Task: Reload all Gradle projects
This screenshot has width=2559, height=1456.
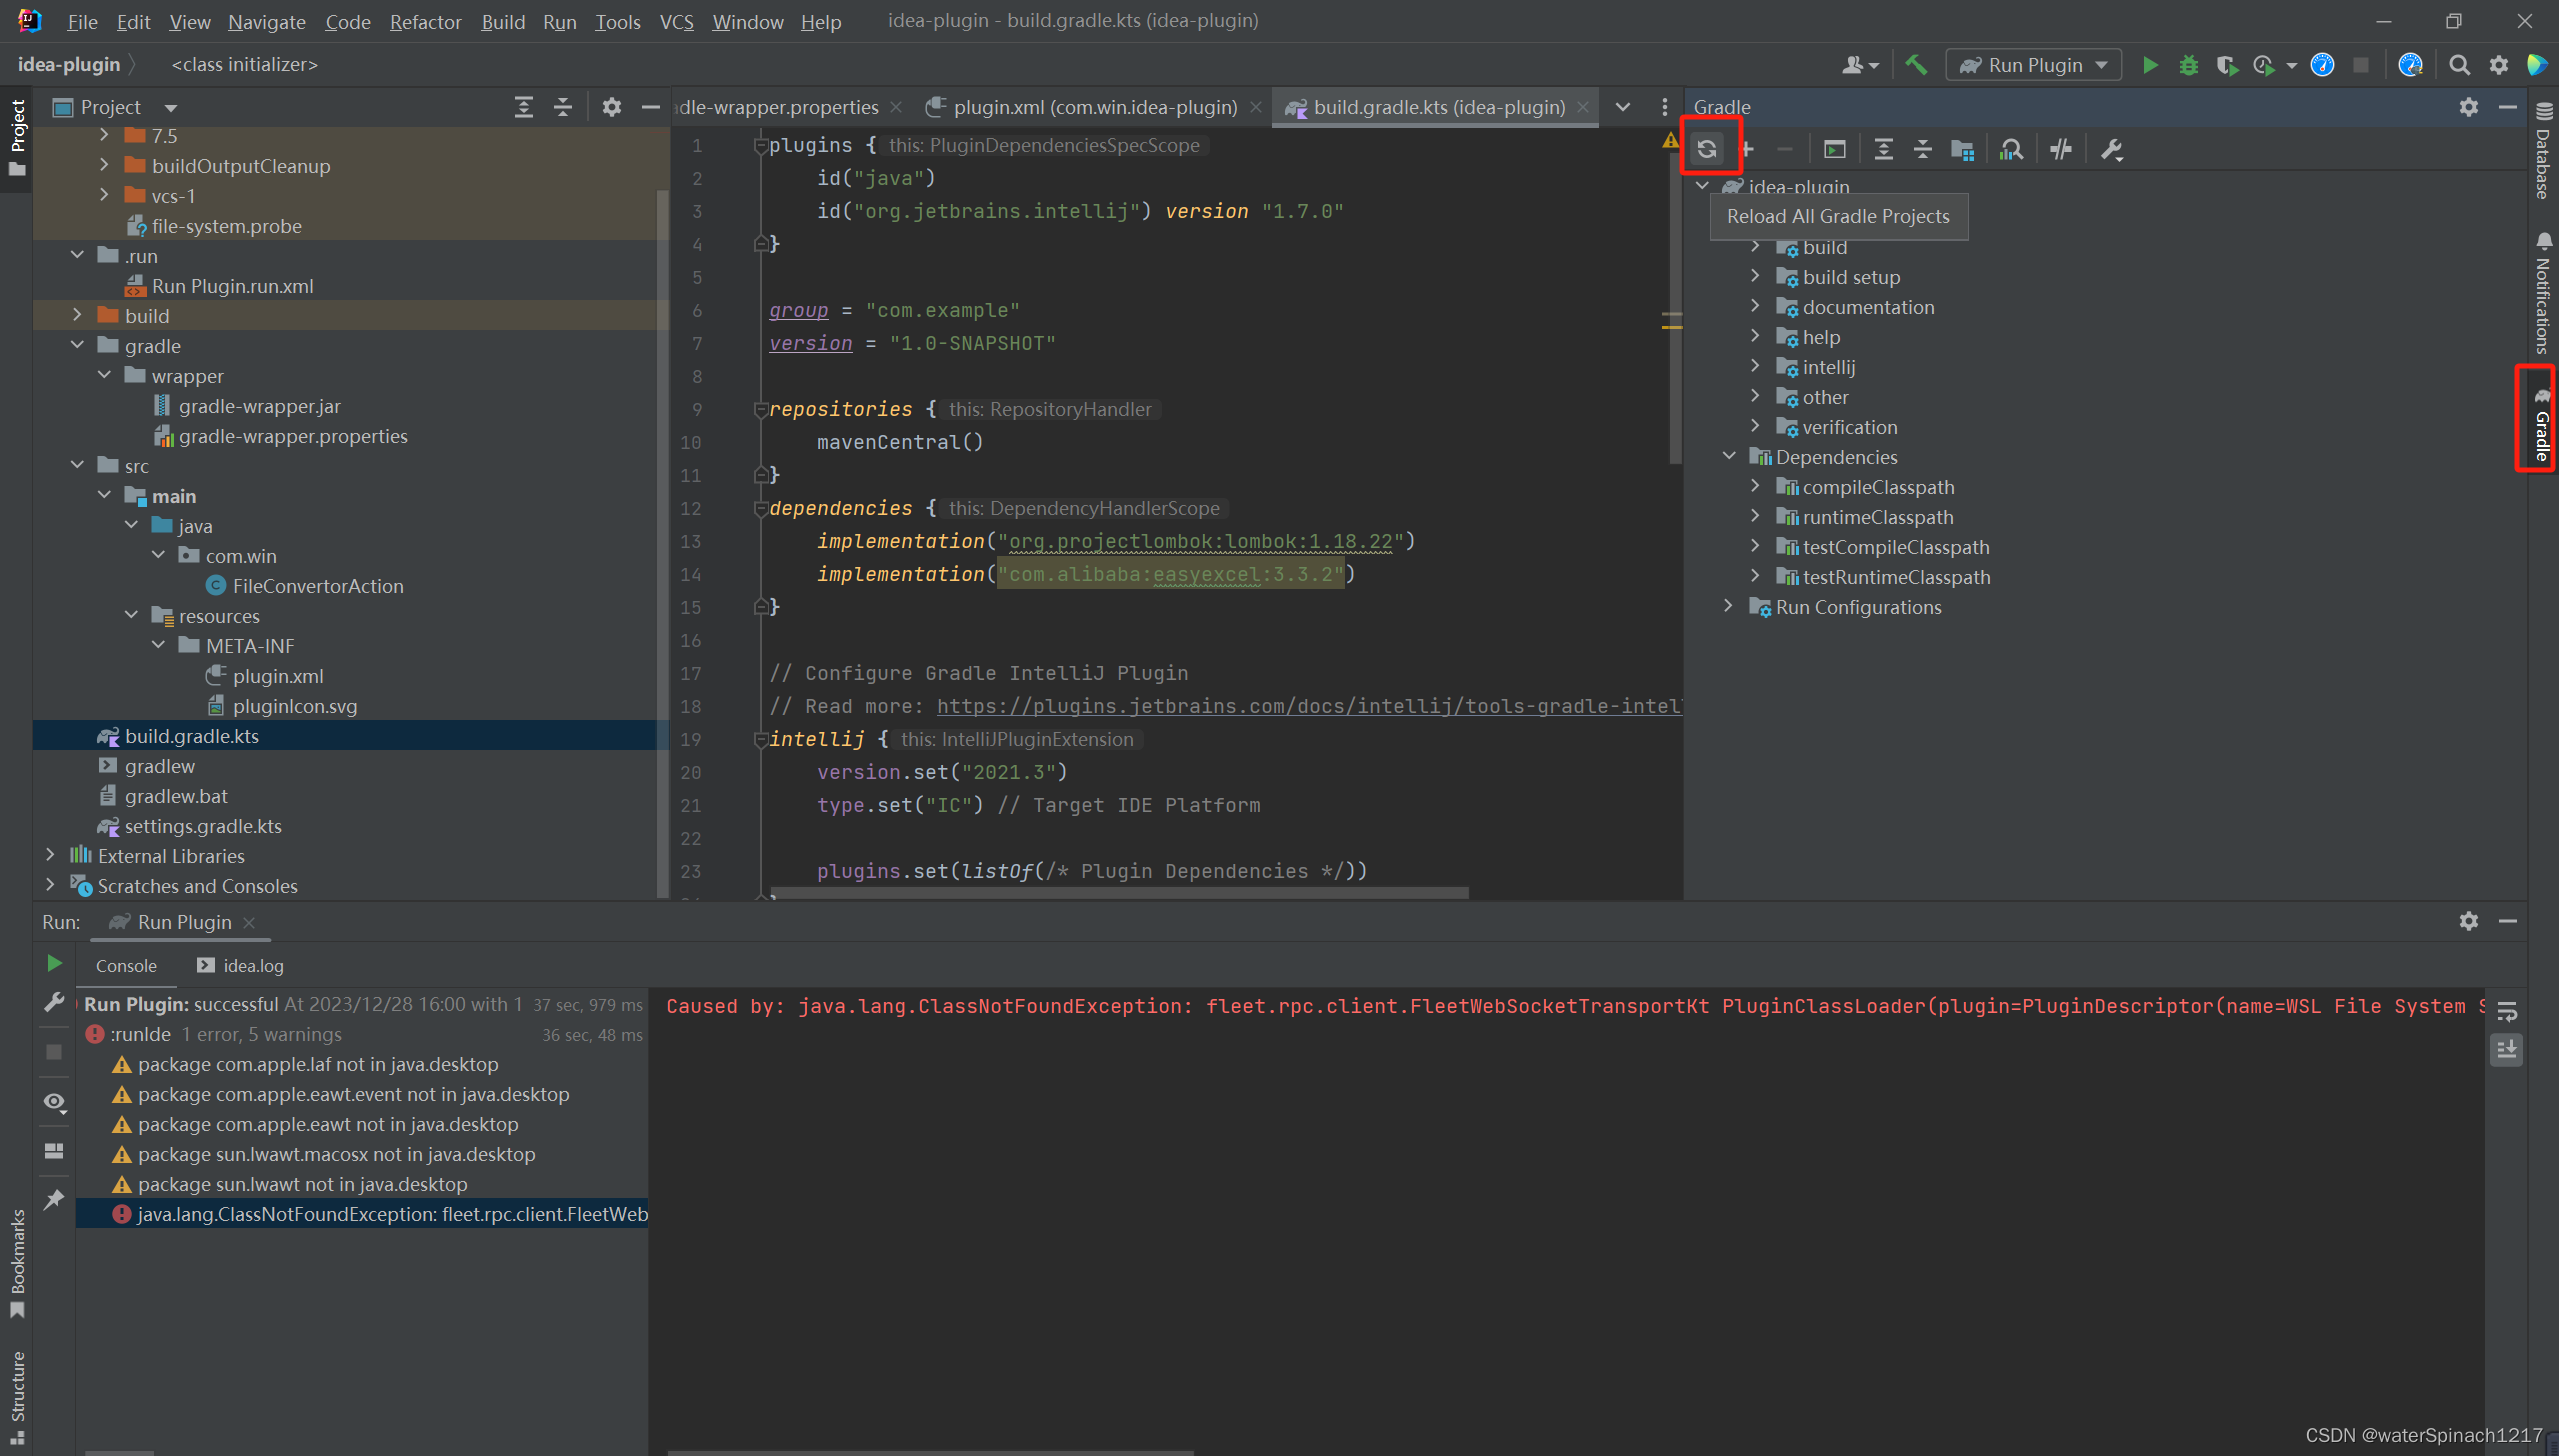Action: (x=1707, y=149)
